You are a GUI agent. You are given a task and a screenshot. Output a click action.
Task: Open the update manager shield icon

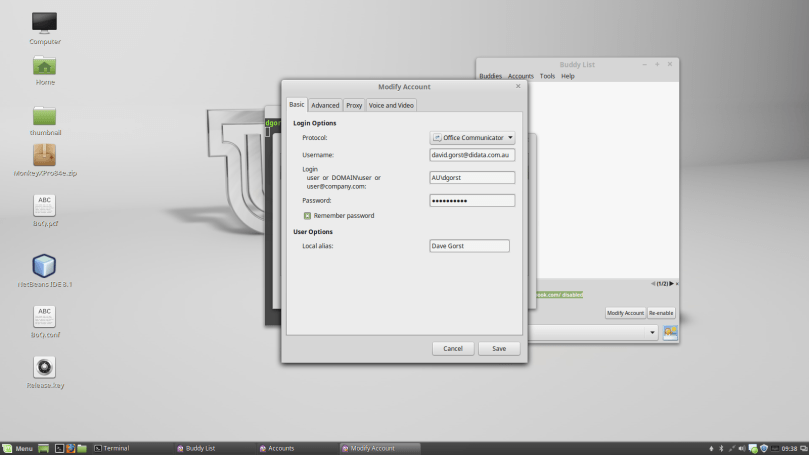764,448
